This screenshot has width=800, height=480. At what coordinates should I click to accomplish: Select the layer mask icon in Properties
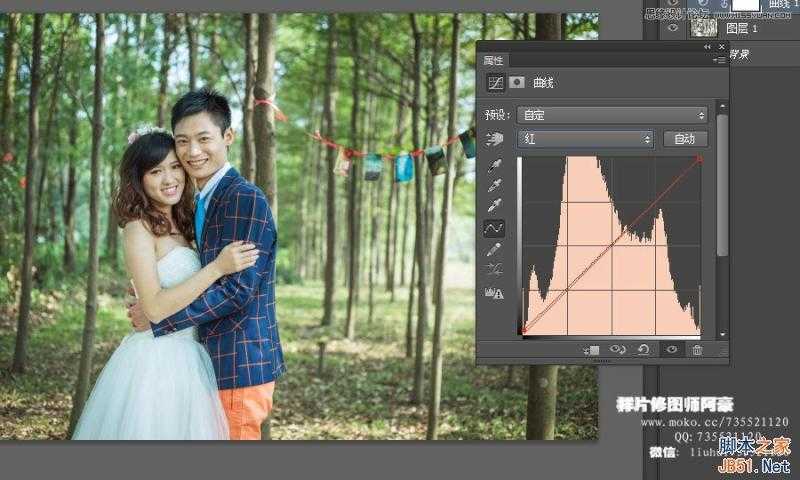pos(516,82)
